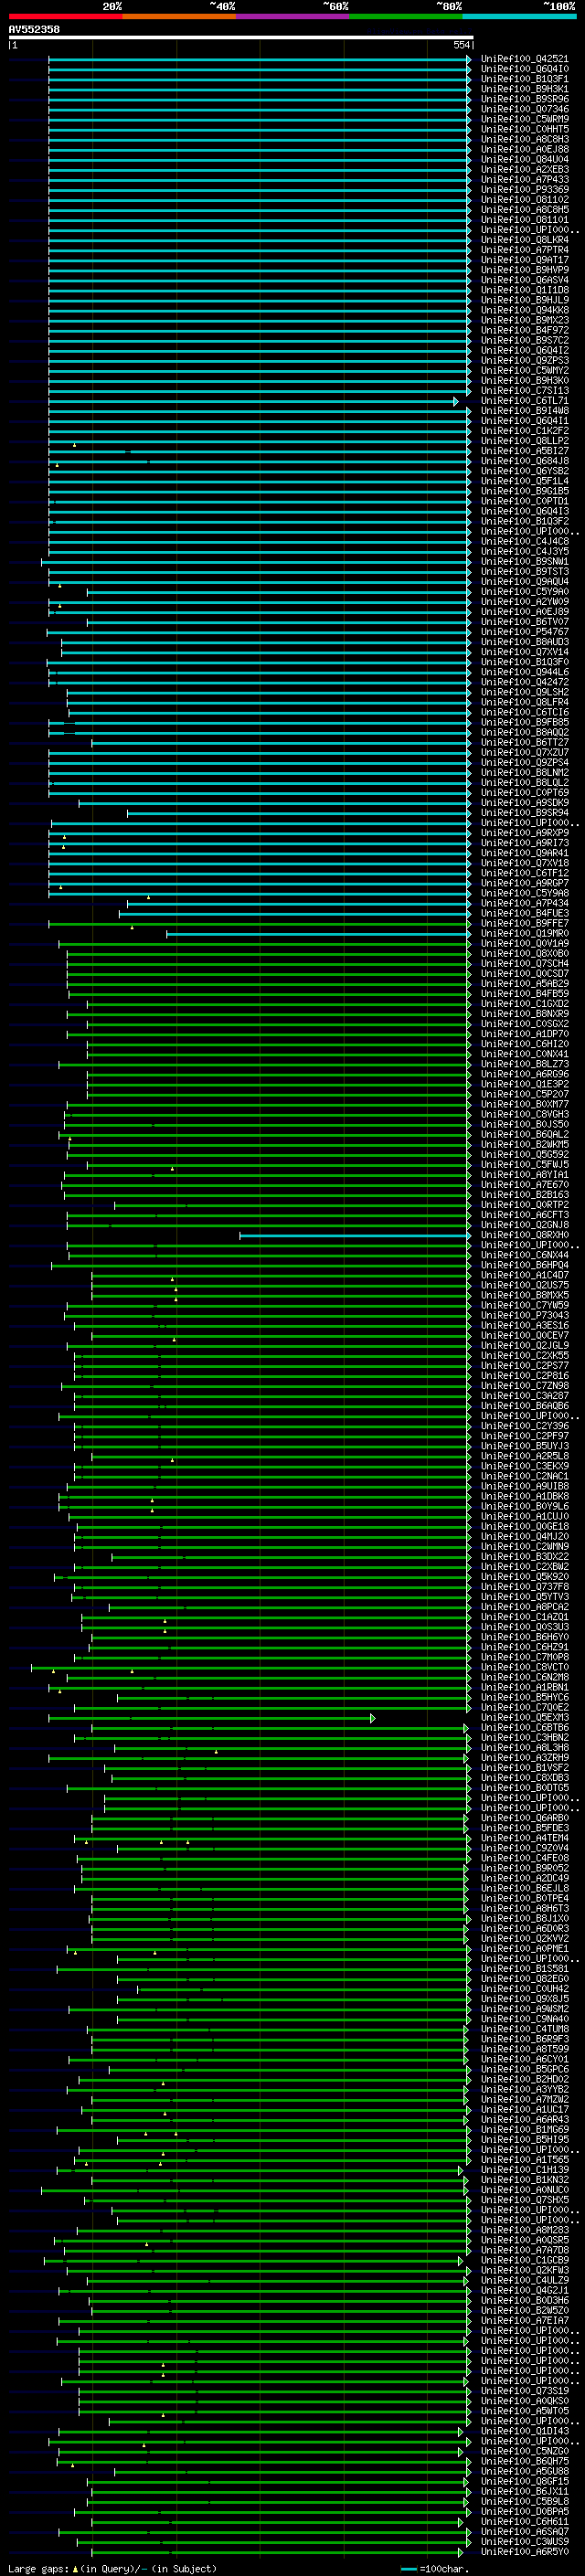Open hit UniRef100_B1Q3F1
This screenshot has width=585, height=2576.
tap(524, 79)
